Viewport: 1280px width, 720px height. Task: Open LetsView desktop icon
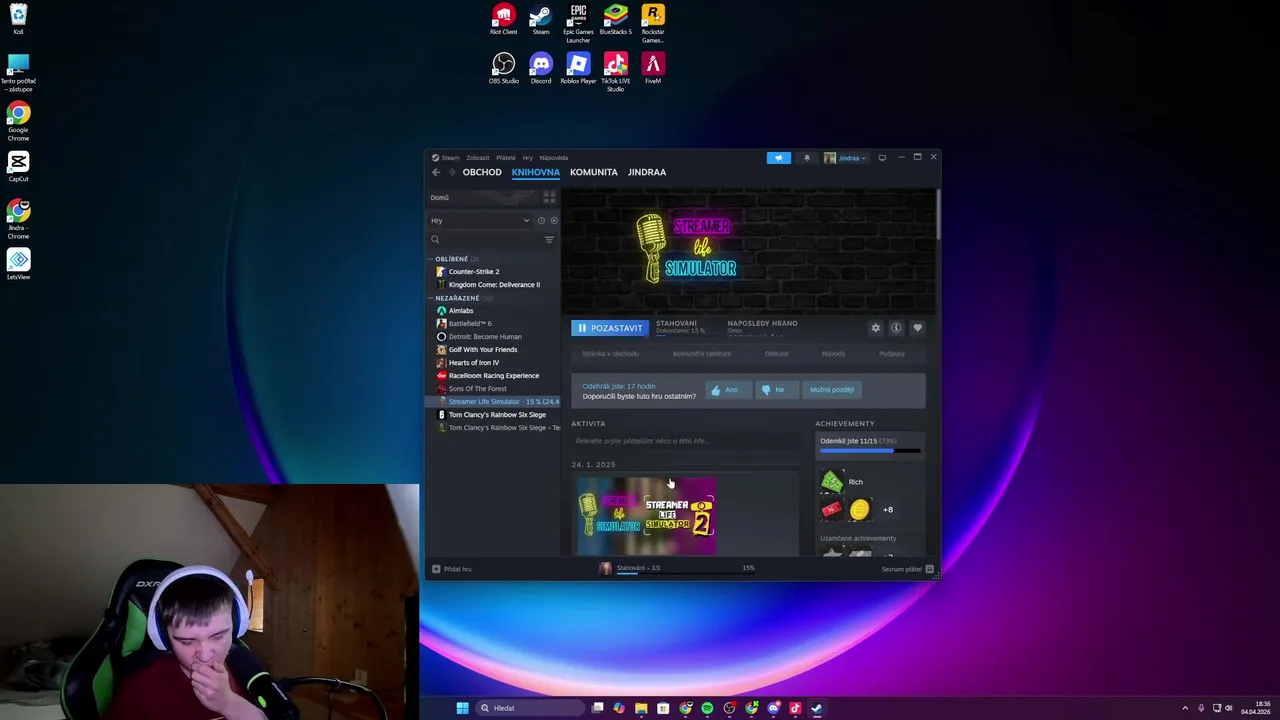tap(18, 264)
